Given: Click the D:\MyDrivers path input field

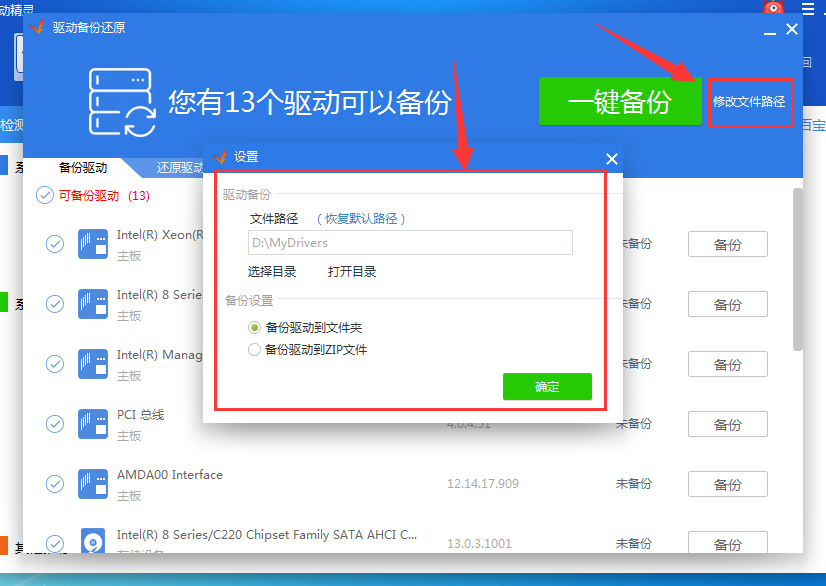Looking at the screenshot, I should [x=409, y=243].
